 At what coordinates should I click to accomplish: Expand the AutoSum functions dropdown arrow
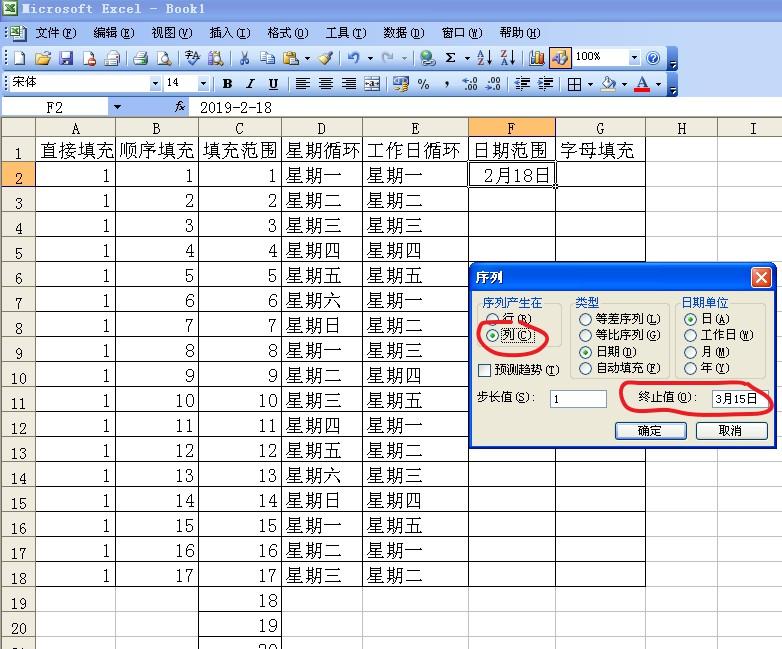point(467,58)
